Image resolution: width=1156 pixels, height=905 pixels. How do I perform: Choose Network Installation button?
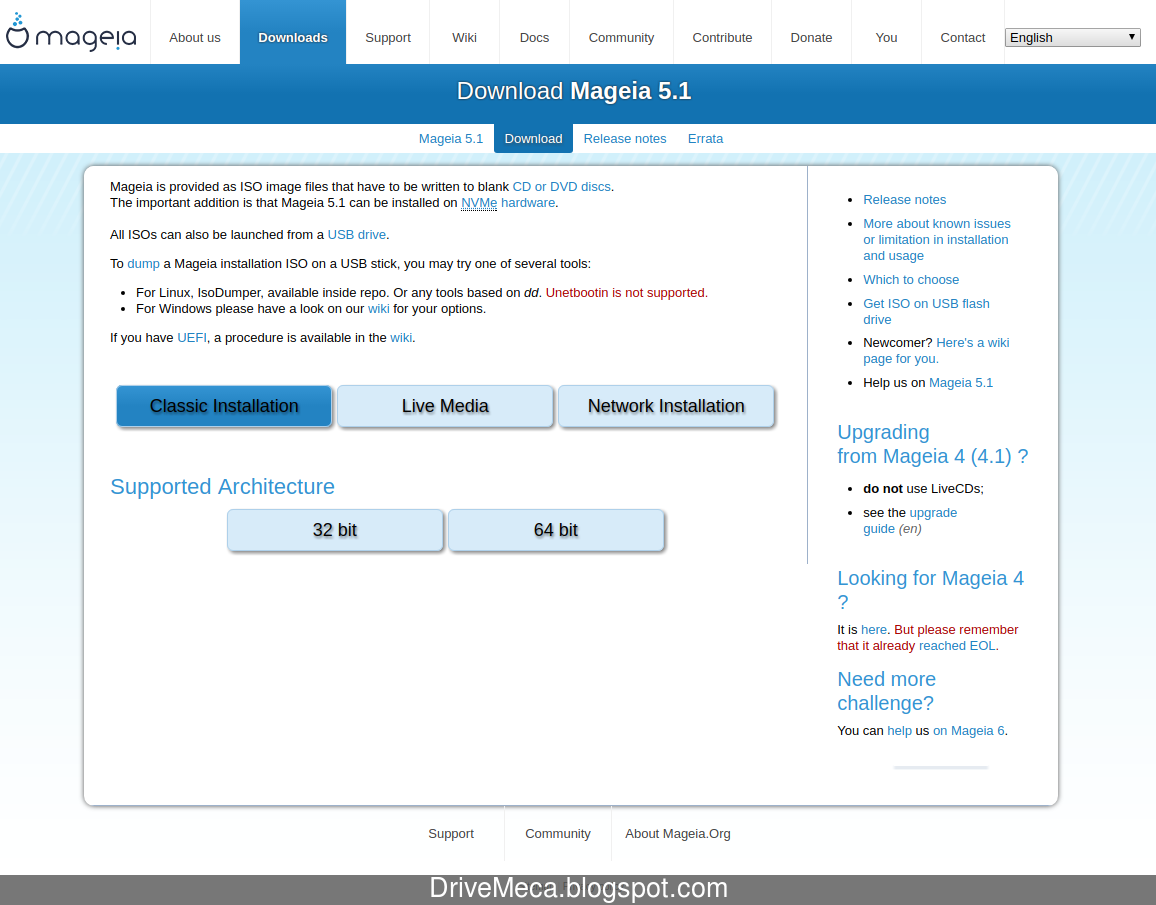(x=666, y=406)
